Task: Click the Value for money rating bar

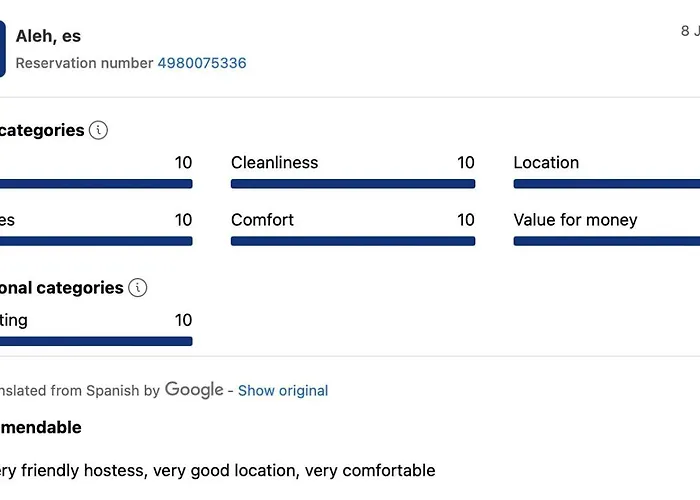Action: coord(606,241)
